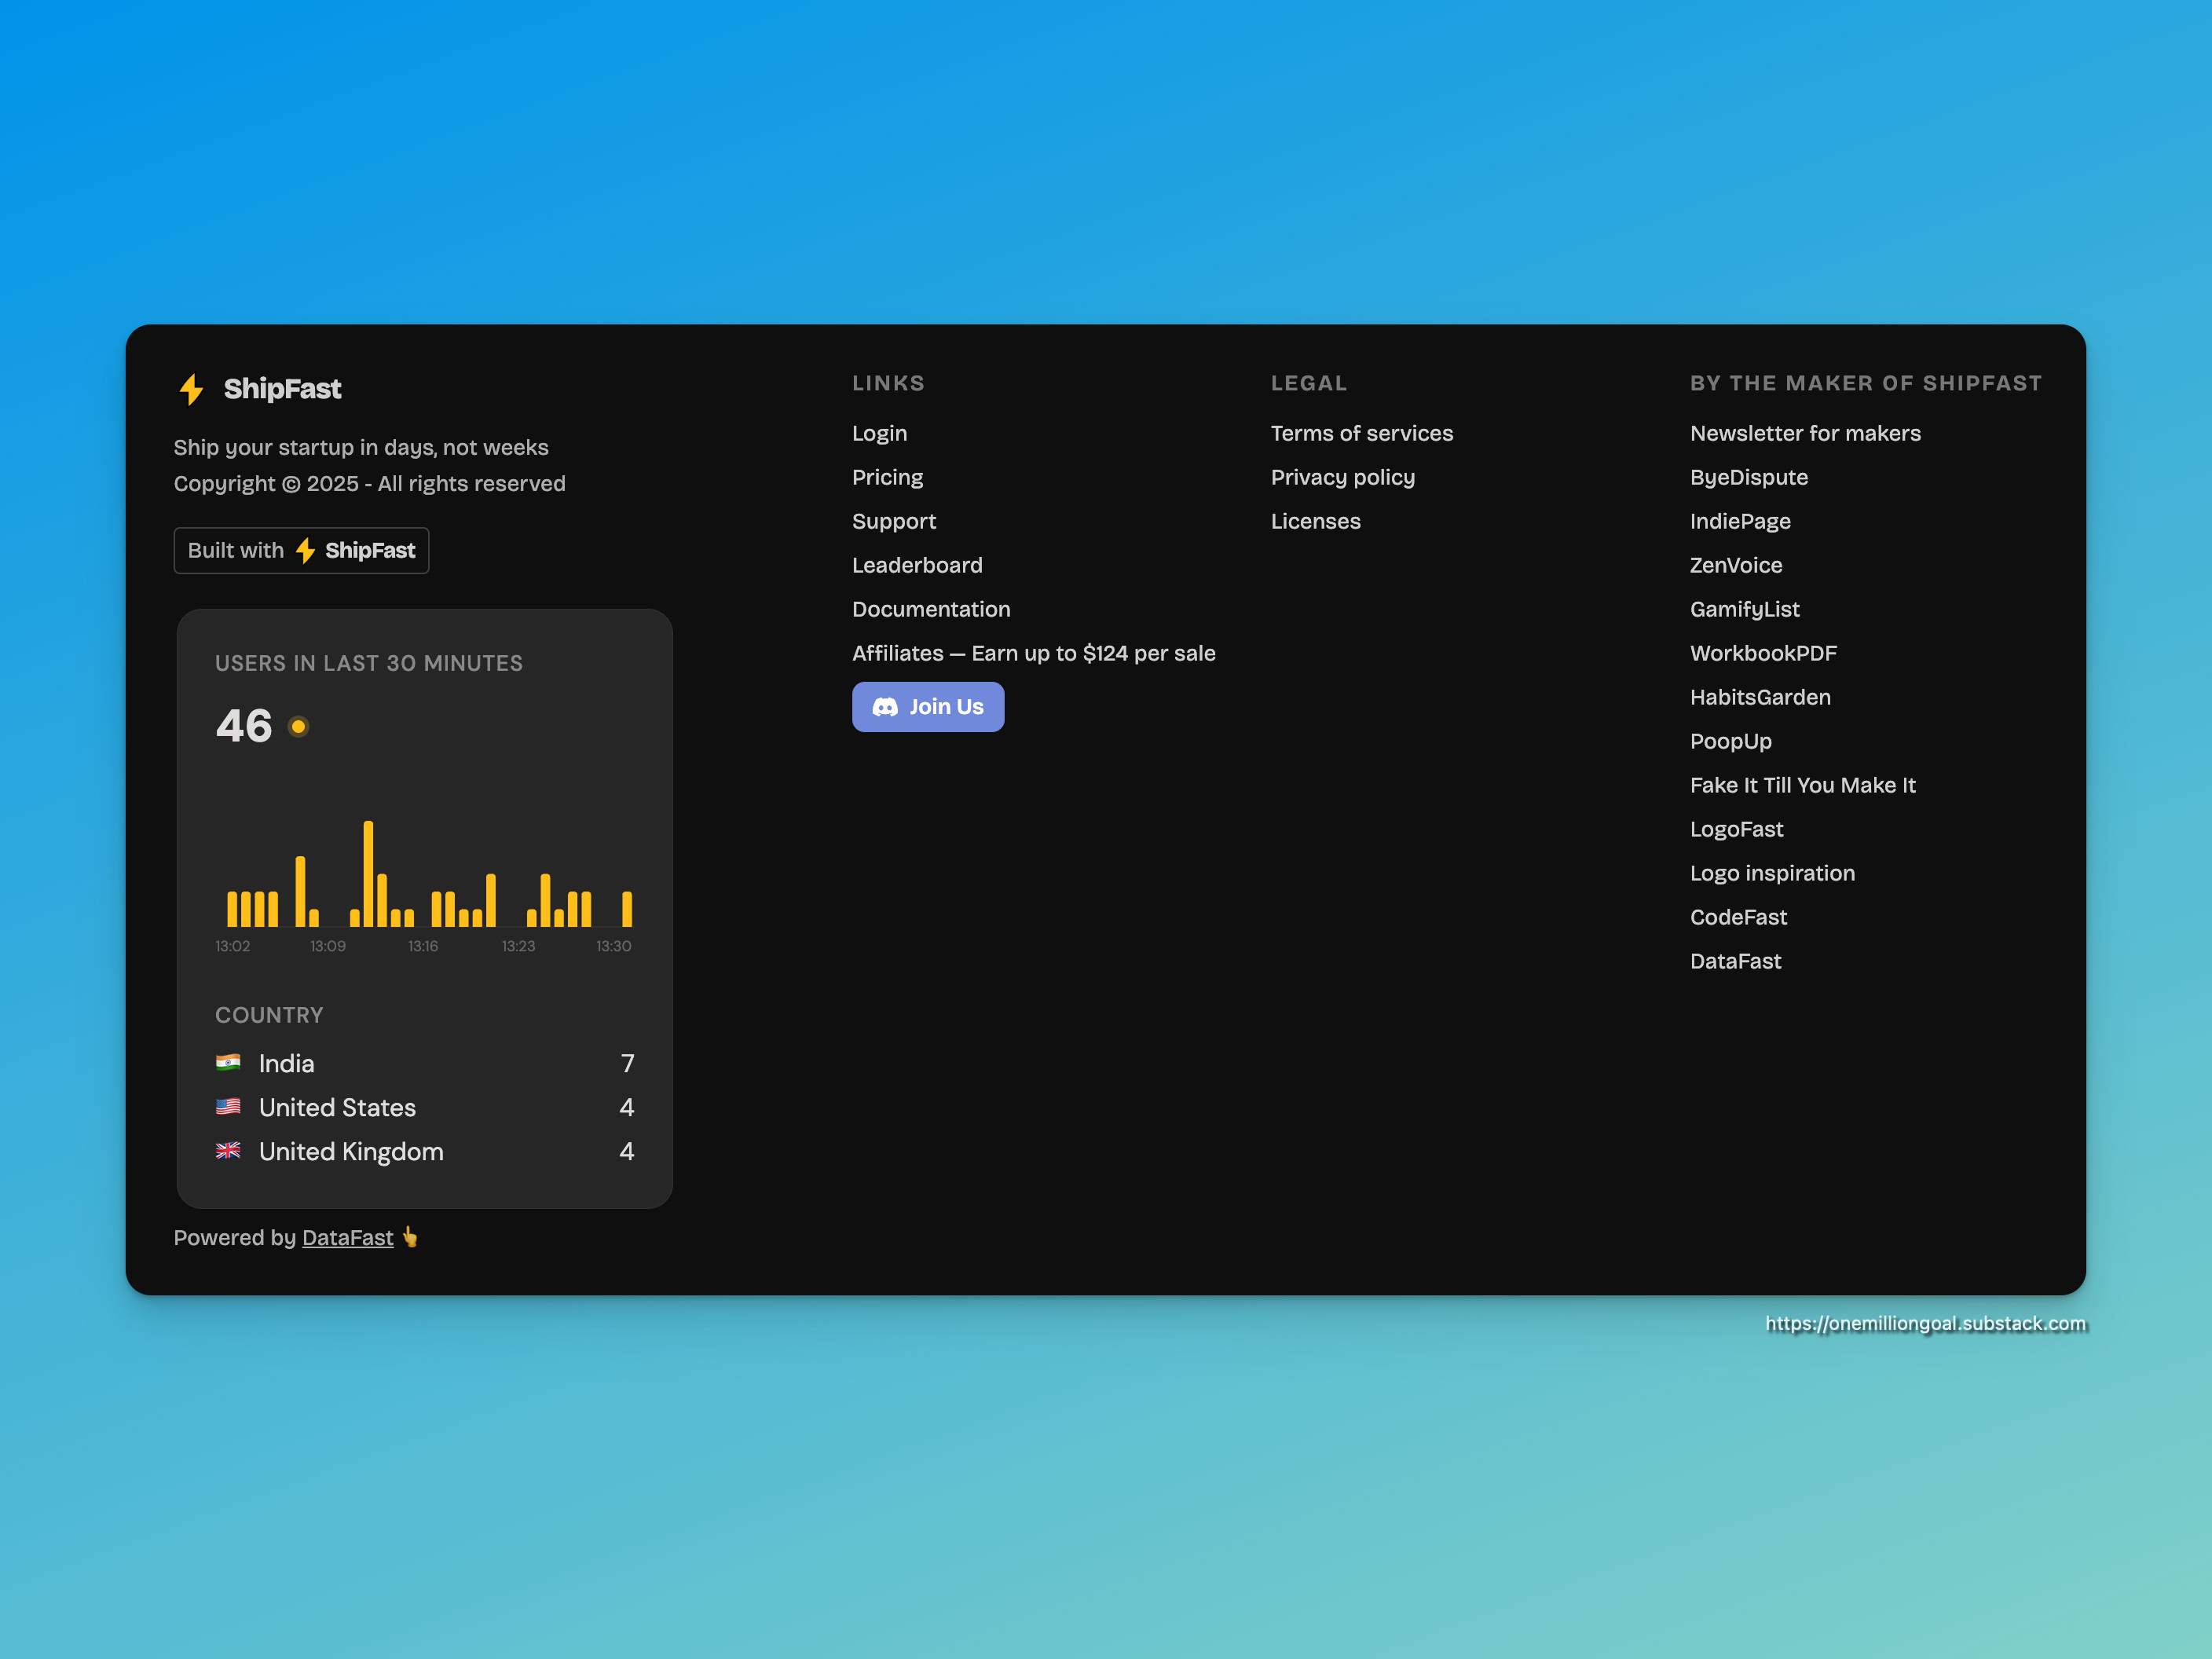The height and width of the screenshot is (1659, 2212).
Task: Go to the Pricing page link
Action: (x=887, y=477)
